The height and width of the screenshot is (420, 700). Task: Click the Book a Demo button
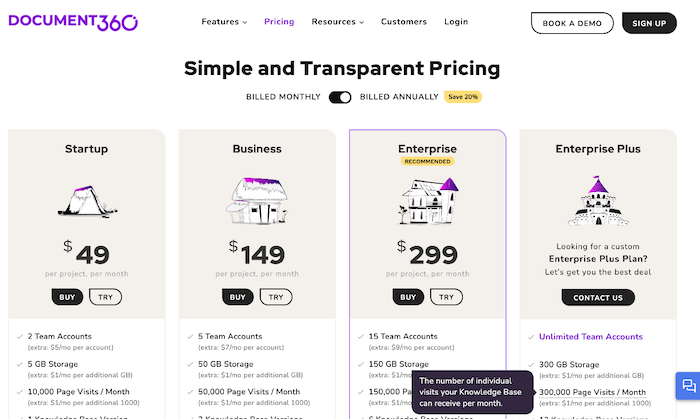click(x=572, y=23)
